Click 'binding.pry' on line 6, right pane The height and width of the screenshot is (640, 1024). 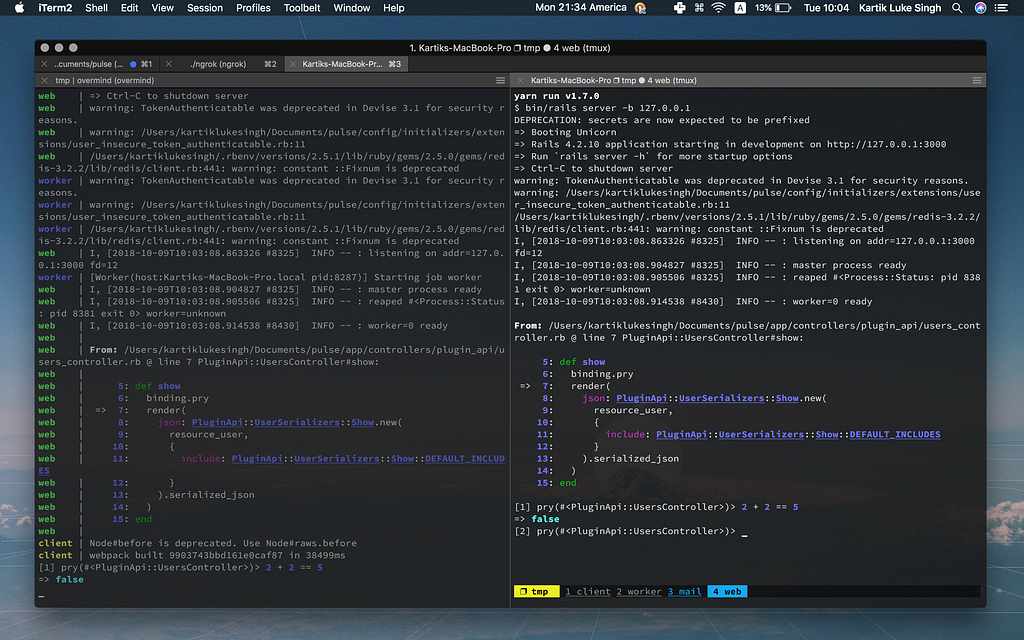click(601, 374)
